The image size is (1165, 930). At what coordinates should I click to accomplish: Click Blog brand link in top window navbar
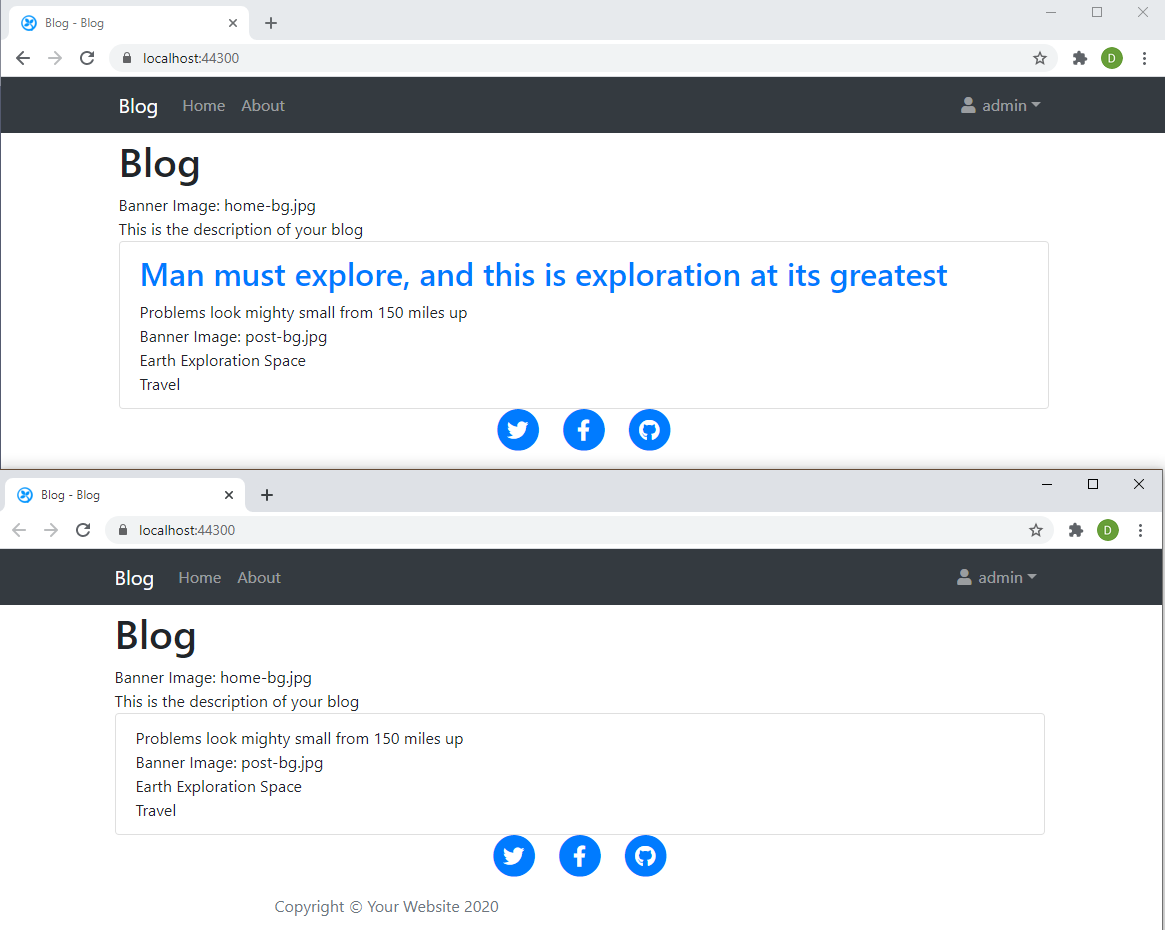(x=138, y=106)
